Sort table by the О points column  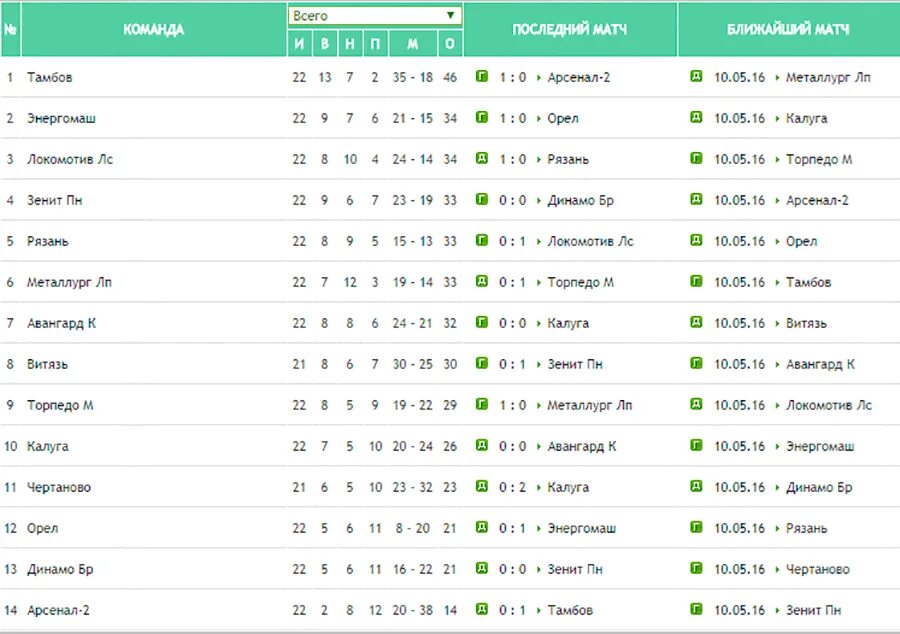(450, 43)
